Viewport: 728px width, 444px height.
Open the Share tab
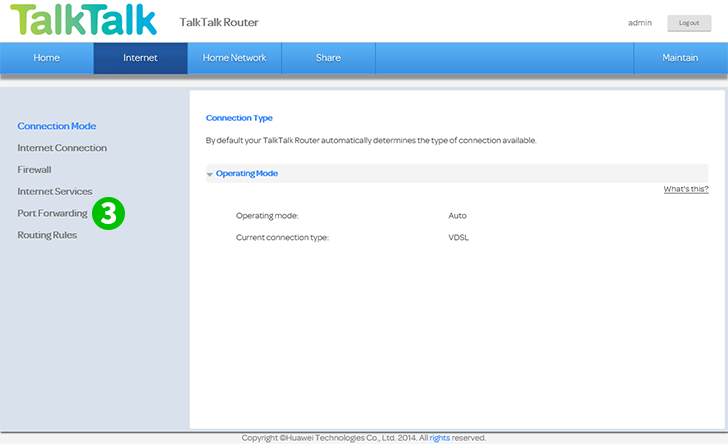click(328, 58)
